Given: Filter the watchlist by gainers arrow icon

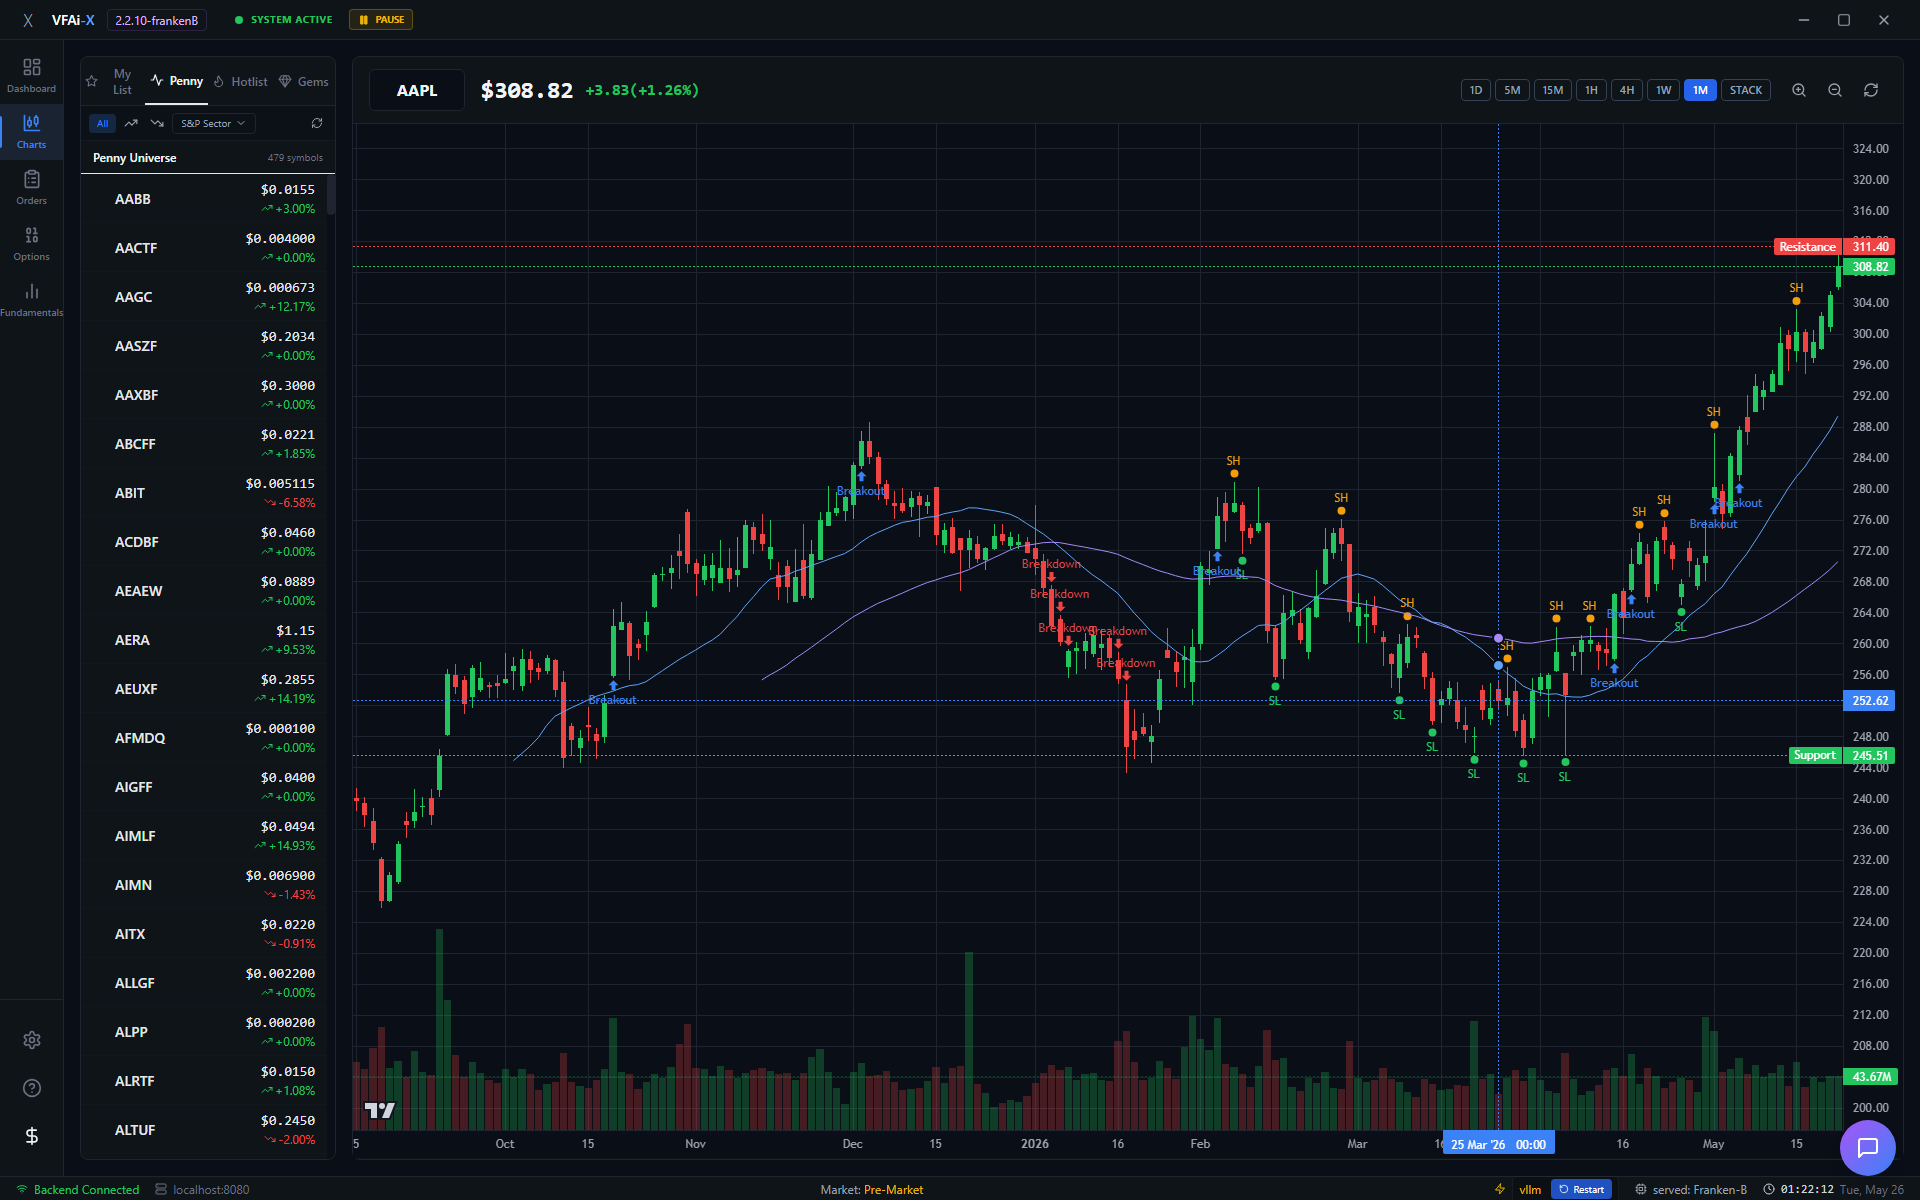Looking at the screenshot, I should coord(131,123).
